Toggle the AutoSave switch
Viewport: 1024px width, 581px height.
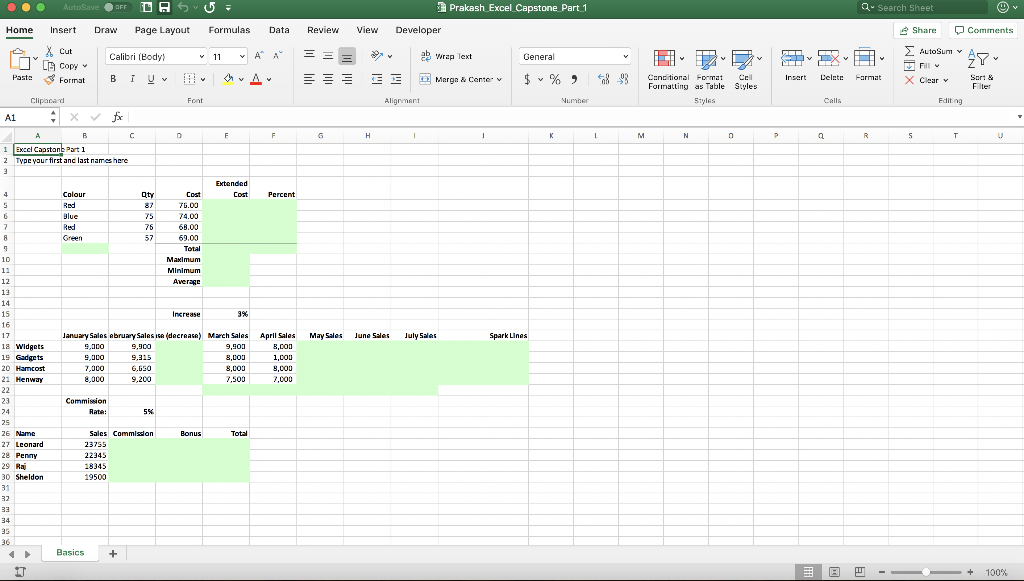click(118, 7)
